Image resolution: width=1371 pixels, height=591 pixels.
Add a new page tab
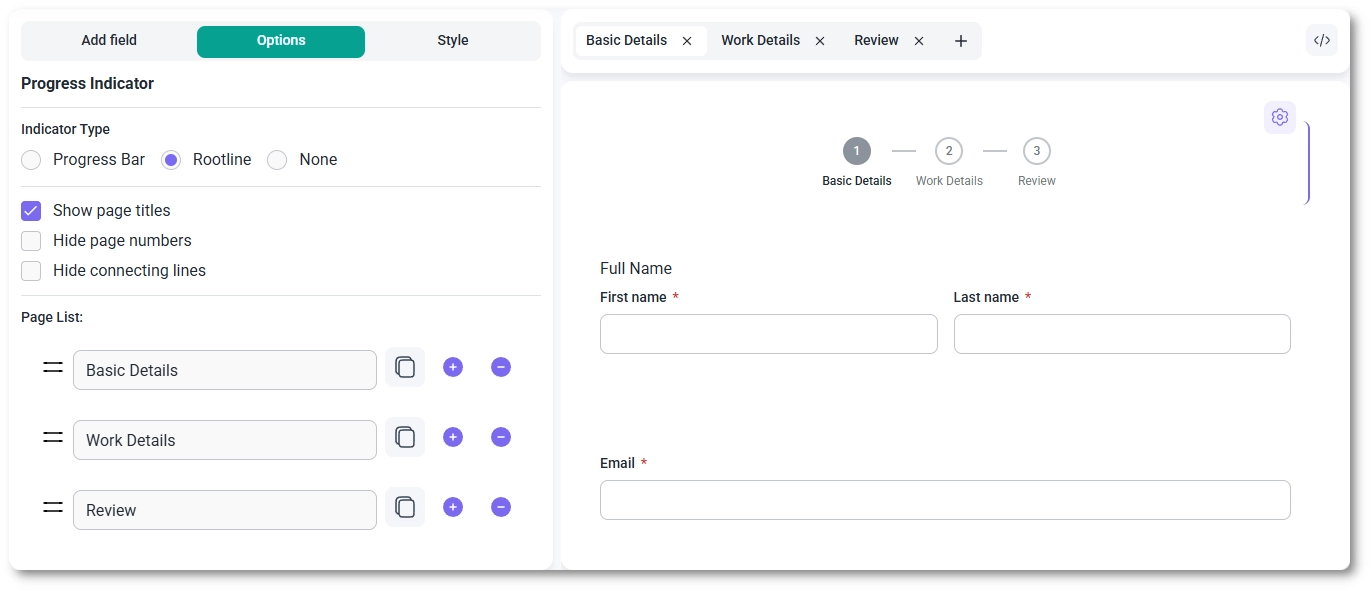[961, 41]
